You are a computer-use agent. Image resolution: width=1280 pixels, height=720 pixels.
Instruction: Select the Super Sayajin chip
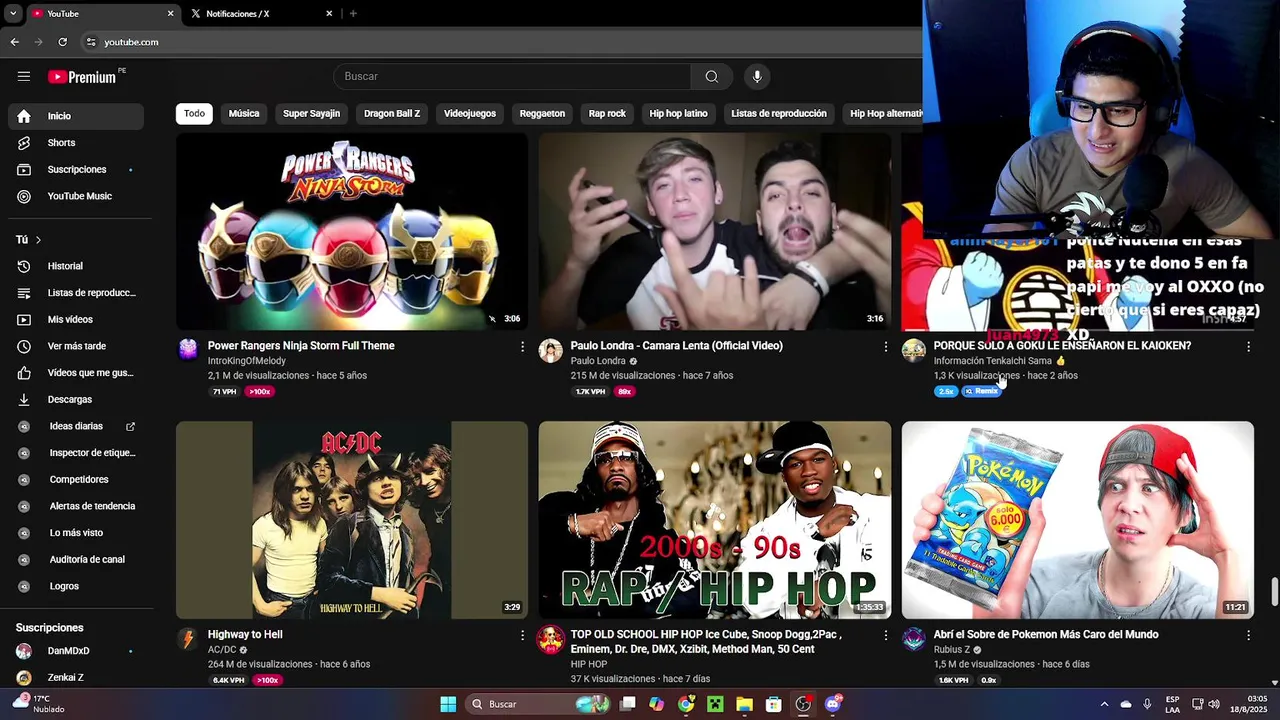[311, 113]
